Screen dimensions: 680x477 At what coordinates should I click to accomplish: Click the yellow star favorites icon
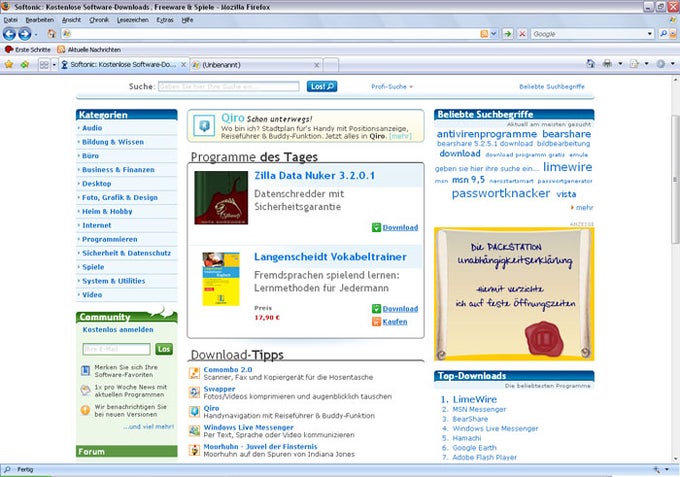[9, 65]
